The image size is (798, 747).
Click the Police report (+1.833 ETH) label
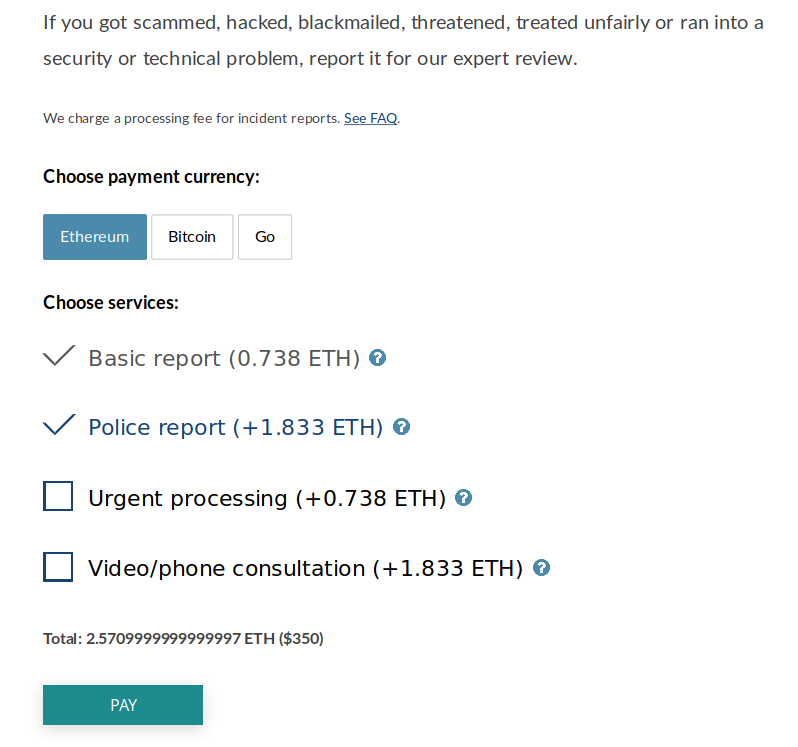click(236, 427)
